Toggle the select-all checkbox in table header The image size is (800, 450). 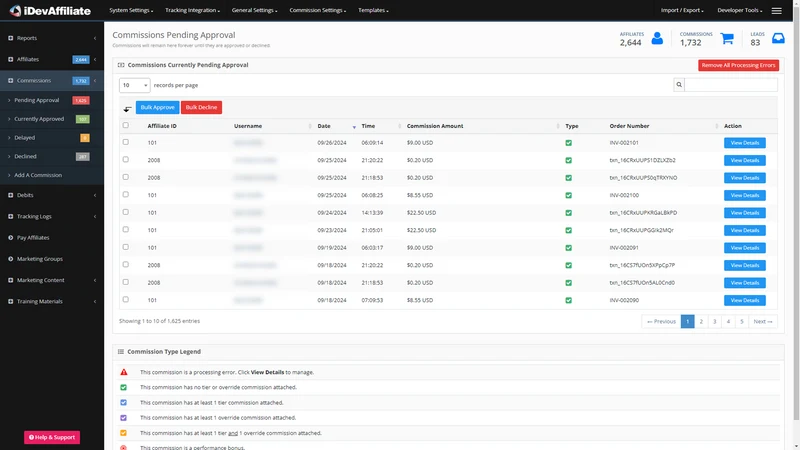point(126,125)
